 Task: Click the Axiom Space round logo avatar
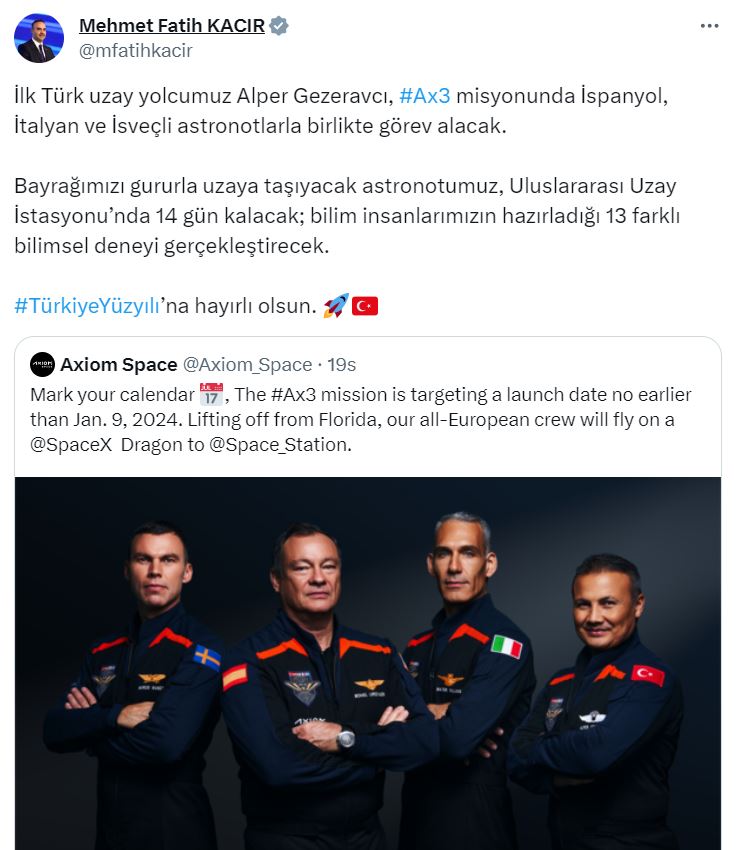(42, 364)
